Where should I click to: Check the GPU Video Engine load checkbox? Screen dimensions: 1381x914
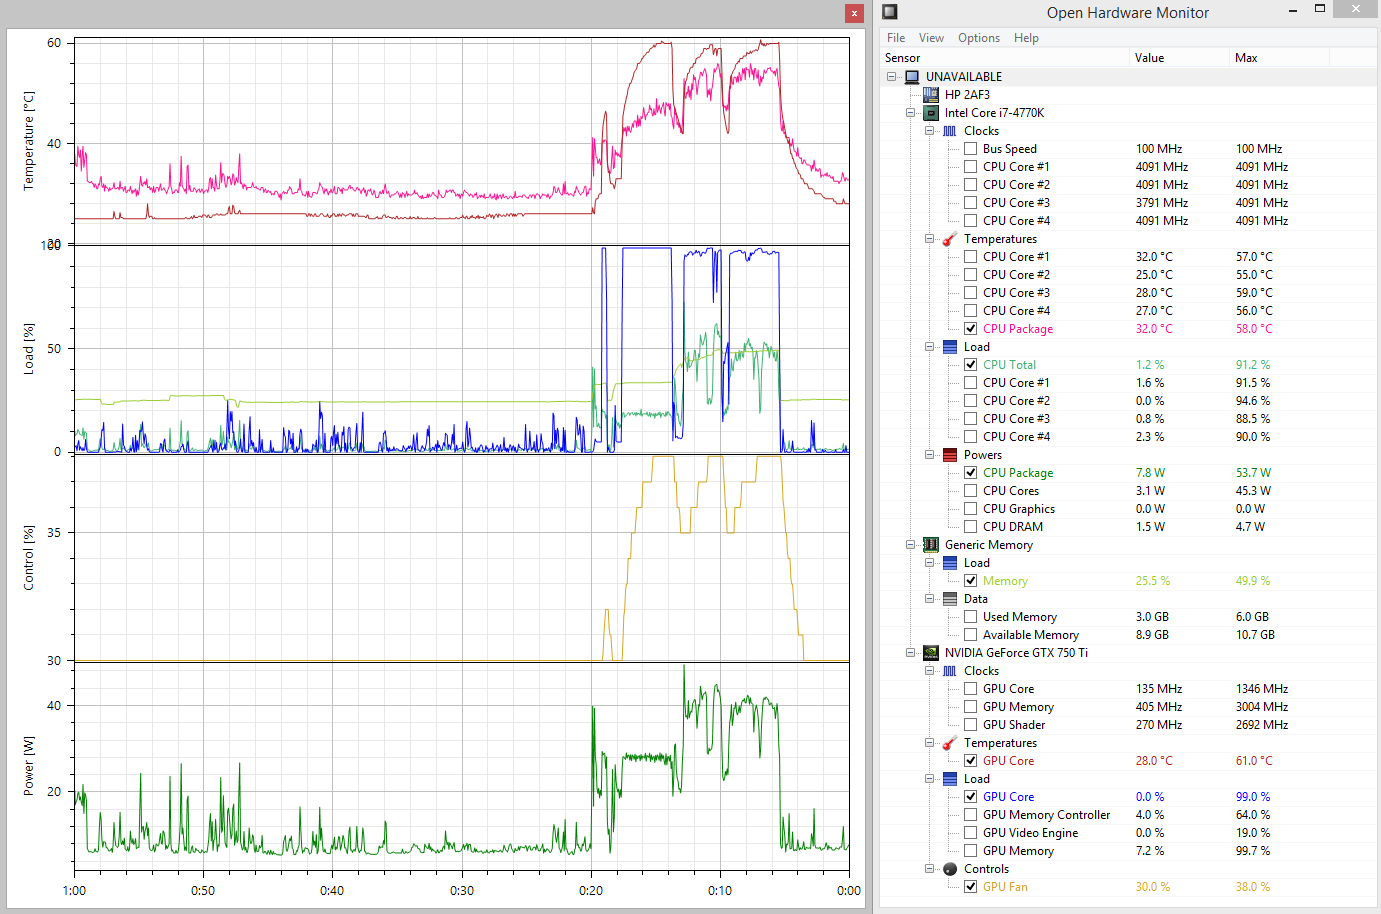pyautogui.click(x=970, y=832)
